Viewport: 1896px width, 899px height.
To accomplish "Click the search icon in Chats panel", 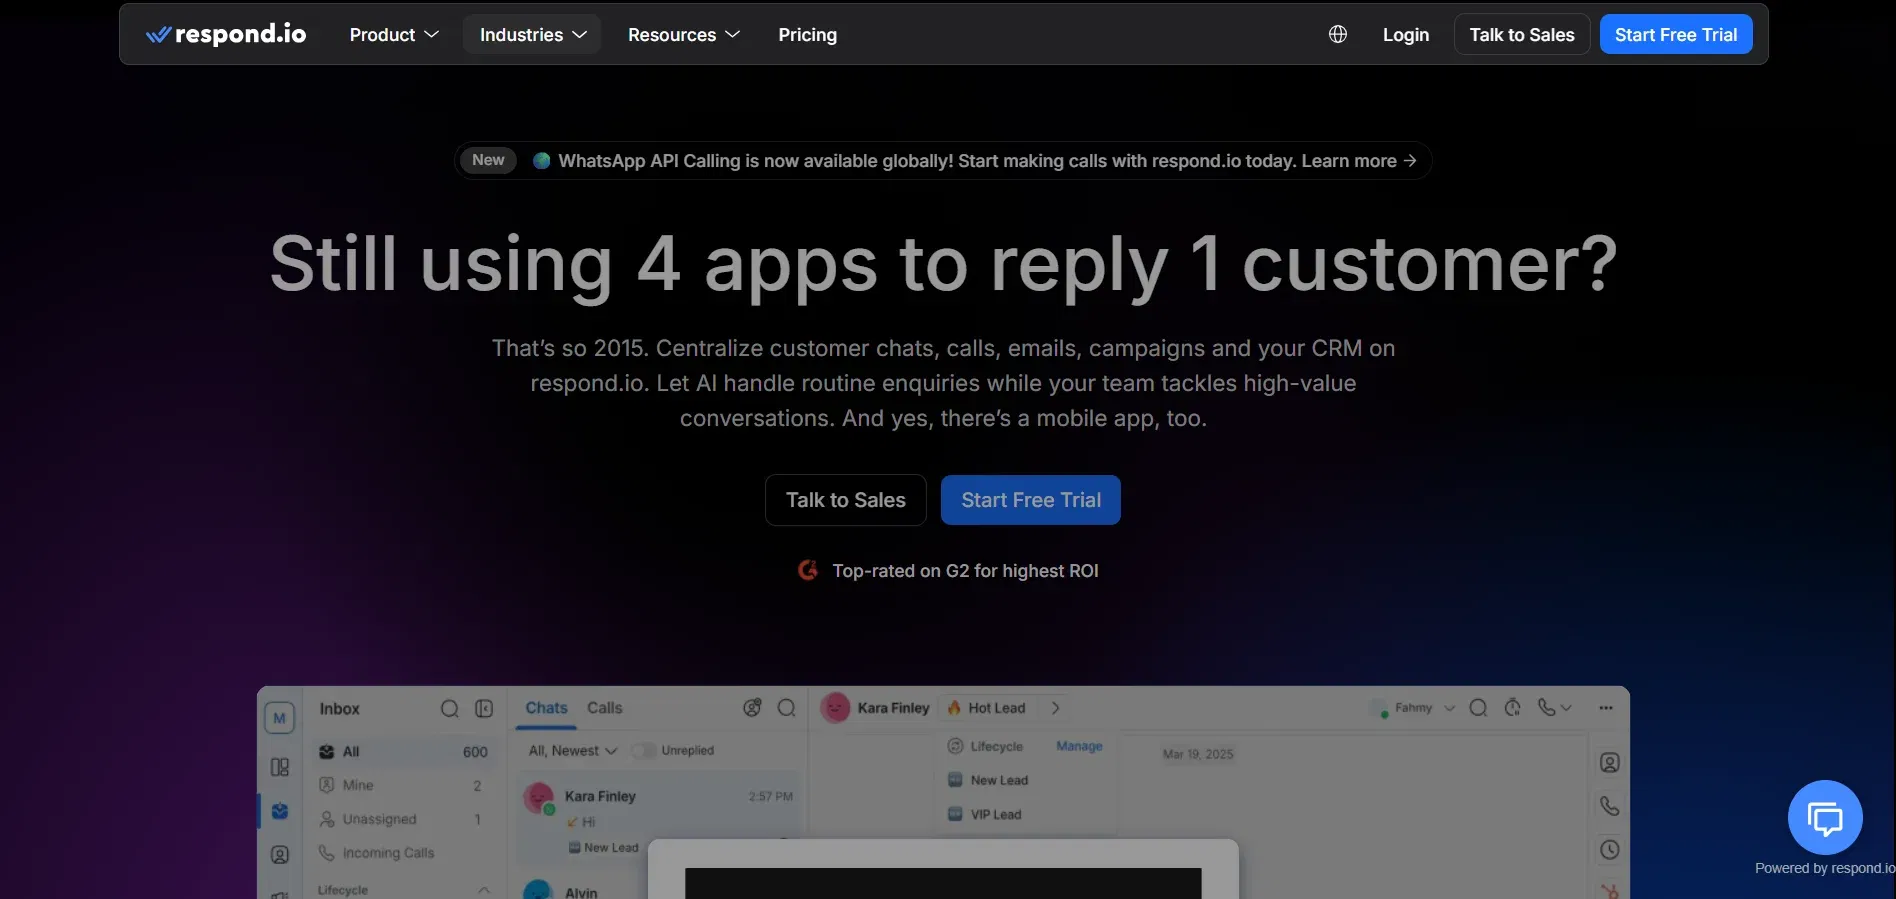I will point(787,708).
